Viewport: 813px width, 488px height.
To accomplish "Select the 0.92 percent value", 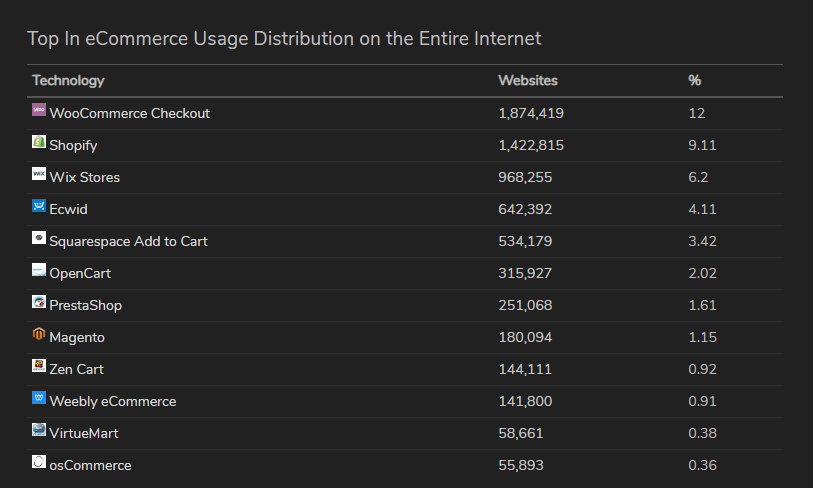I will (x=702, y=369).
